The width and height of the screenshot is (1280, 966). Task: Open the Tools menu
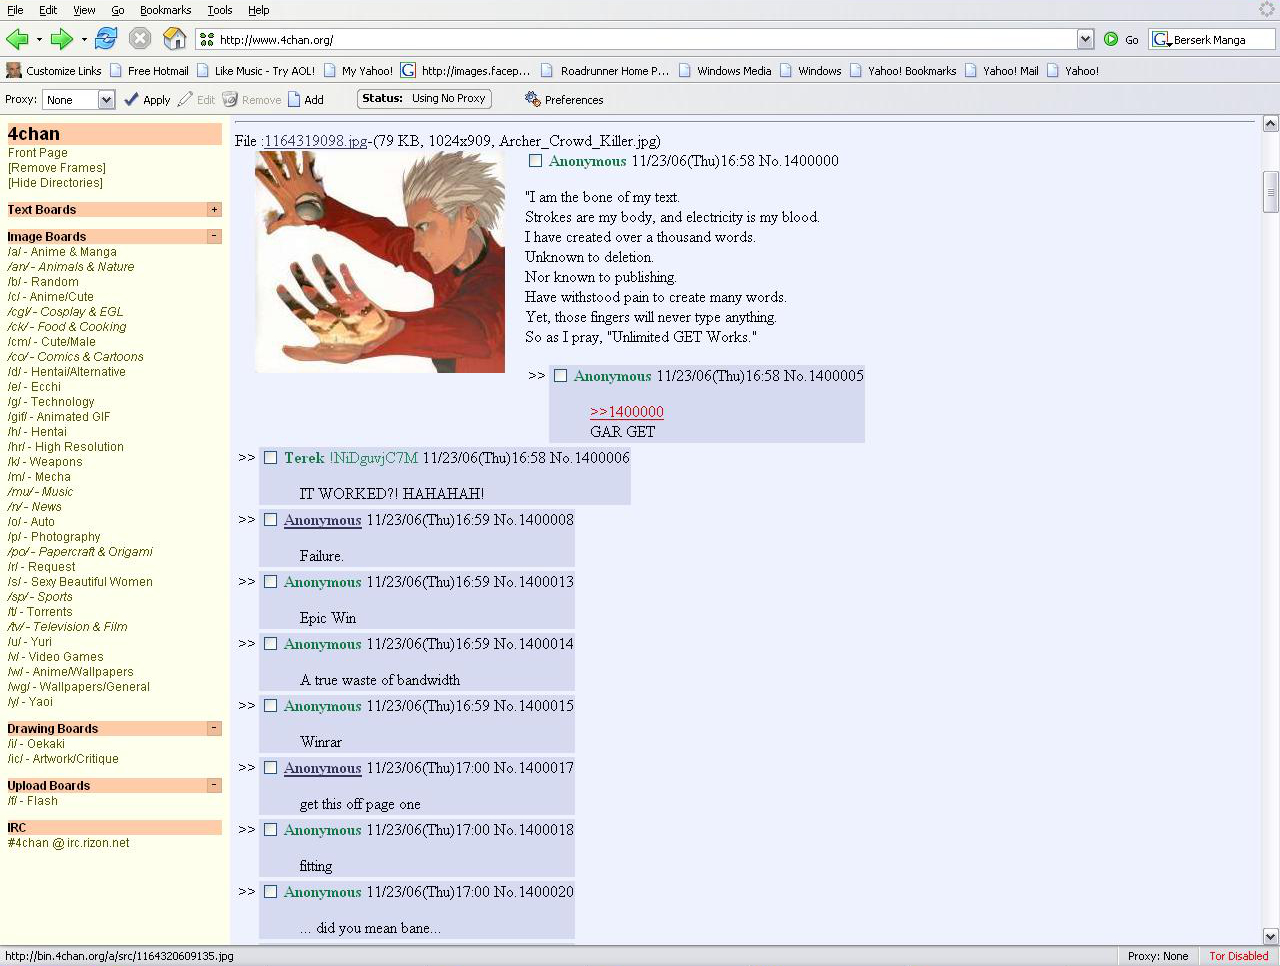tap(220, 10)
